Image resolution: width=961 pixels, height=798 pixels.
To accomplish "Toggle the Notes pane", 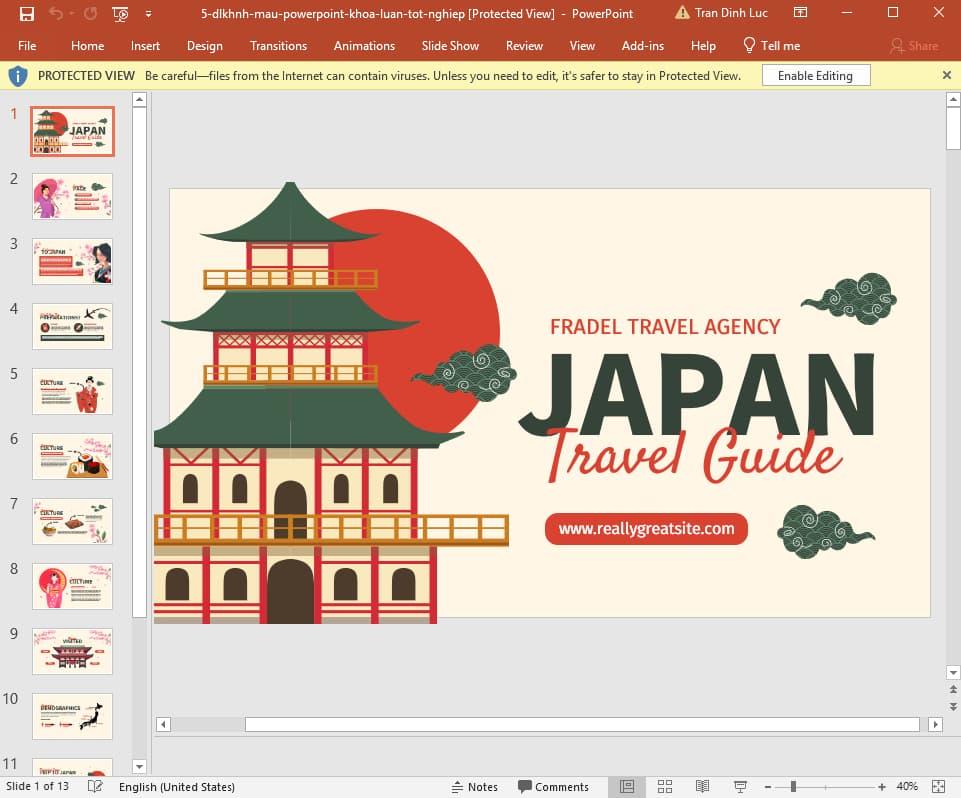I will point(475,787).
